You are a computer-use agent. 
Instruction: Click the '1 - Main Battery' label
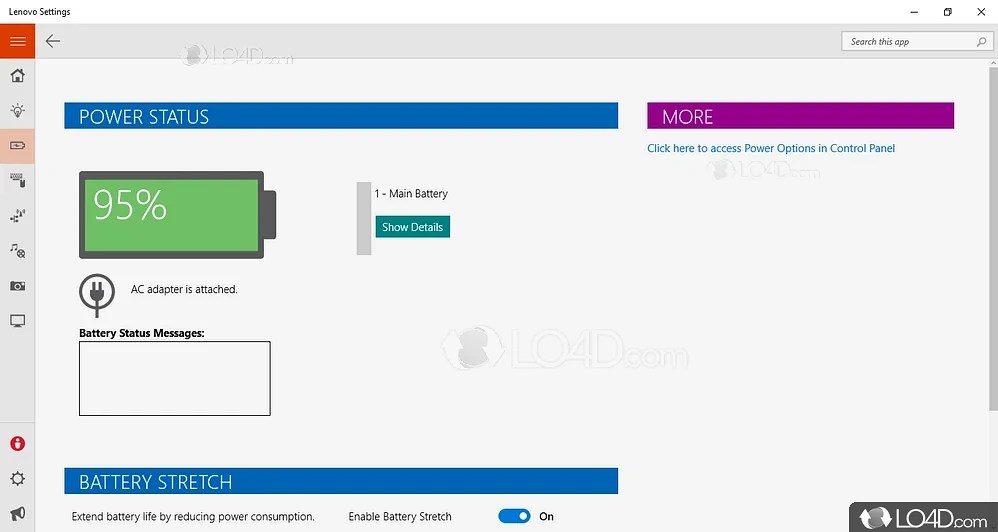click(x=411, y=193)
